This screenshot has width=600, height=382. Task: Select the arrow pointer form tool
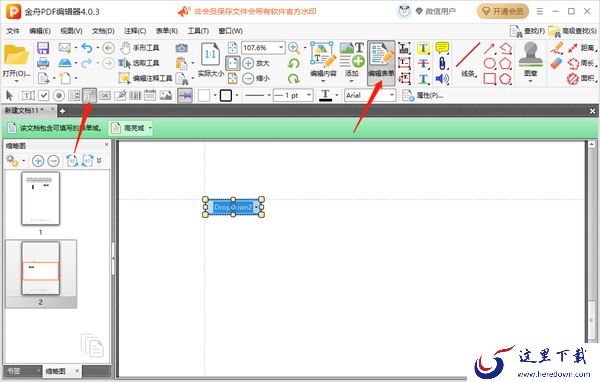(10, 95)
